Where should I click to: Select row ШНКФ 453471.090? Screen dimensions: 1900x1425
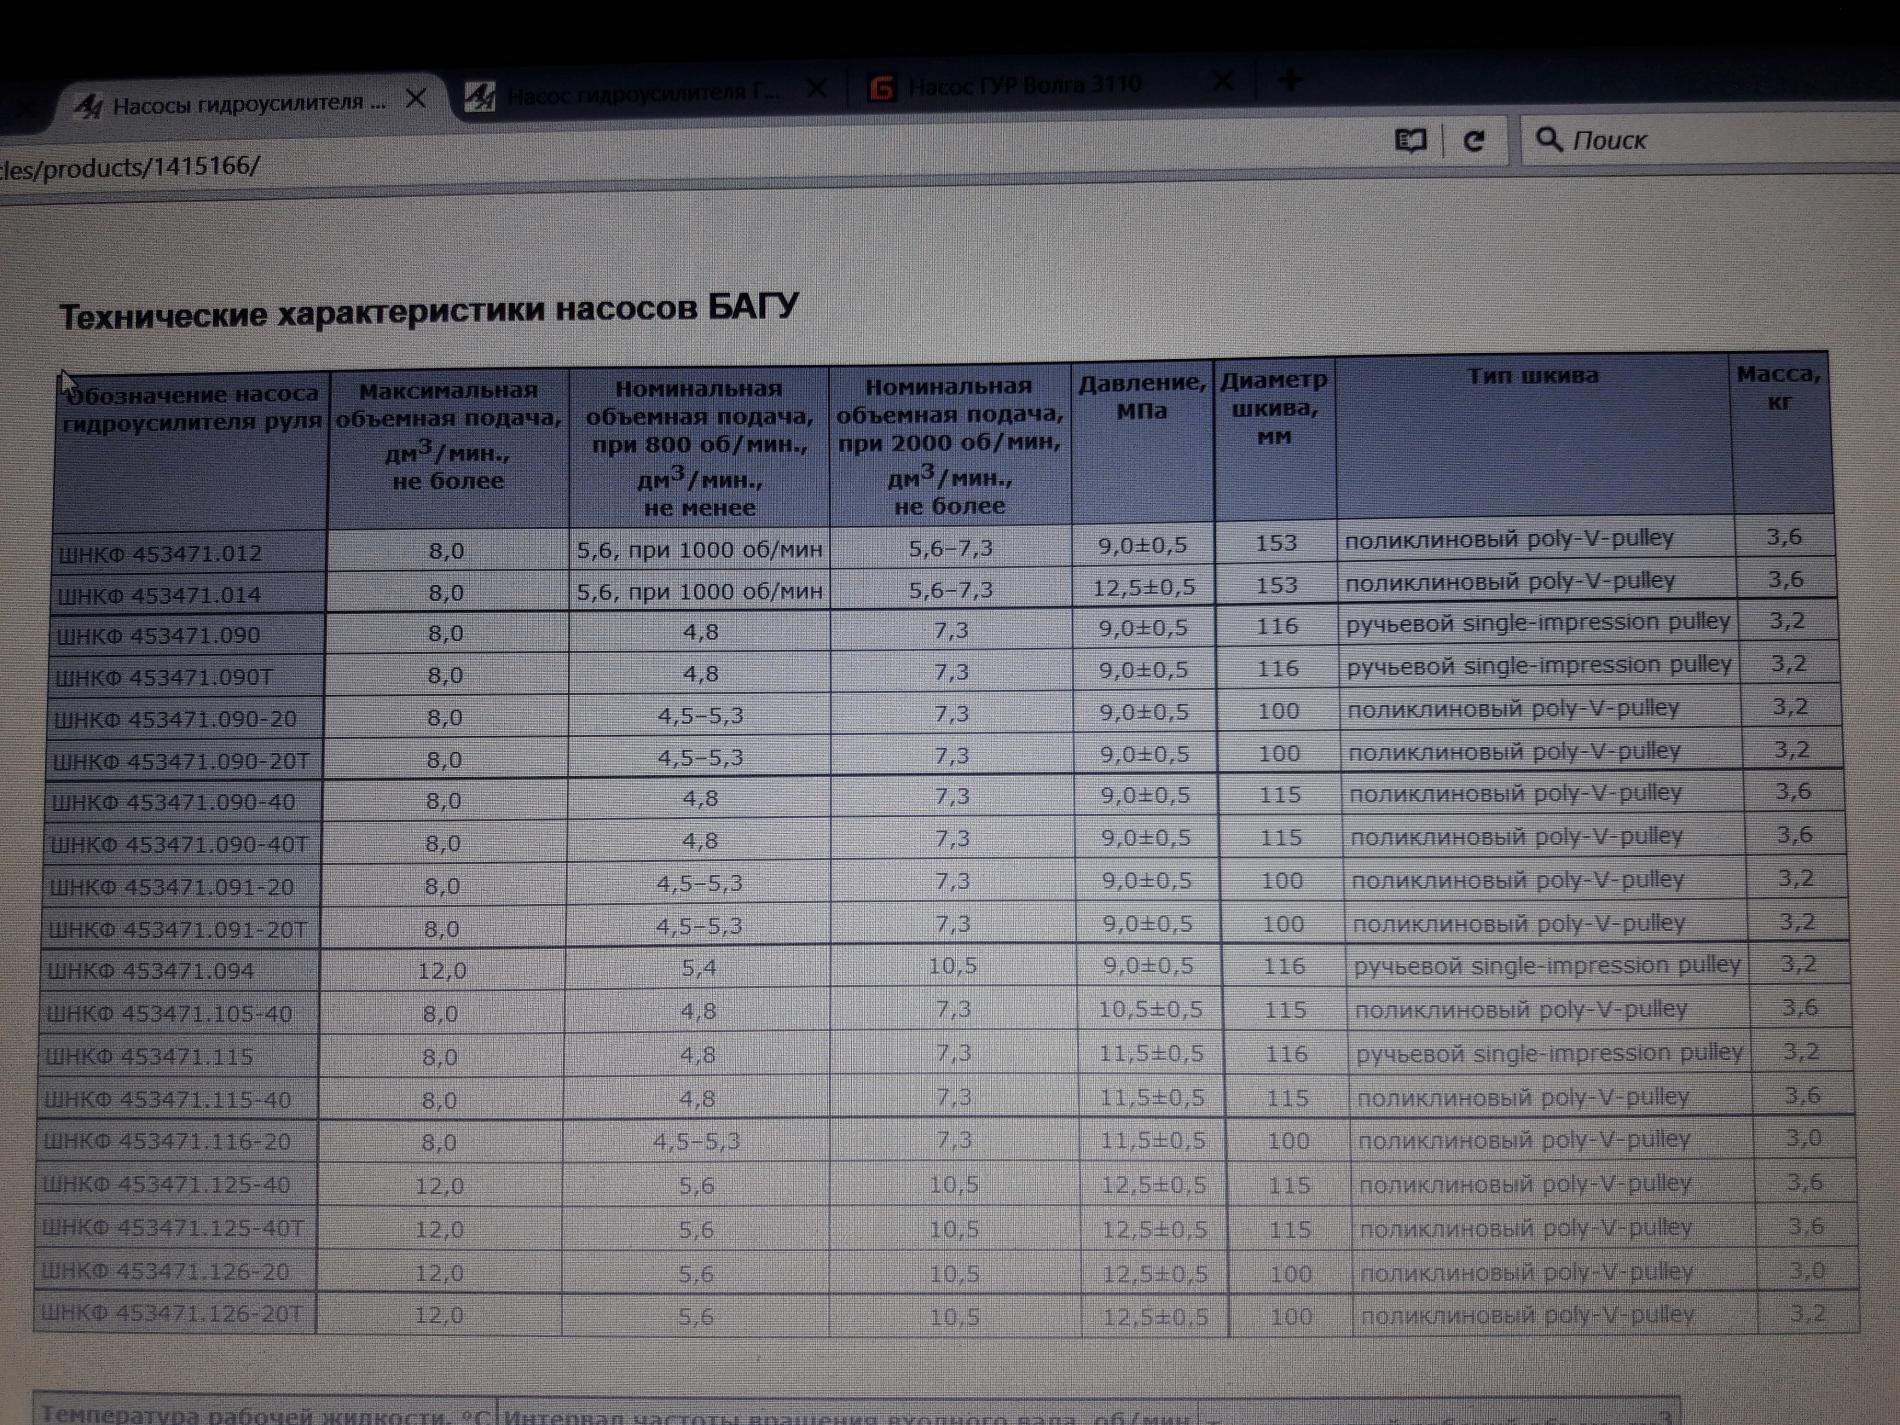(x=944, y=631)
